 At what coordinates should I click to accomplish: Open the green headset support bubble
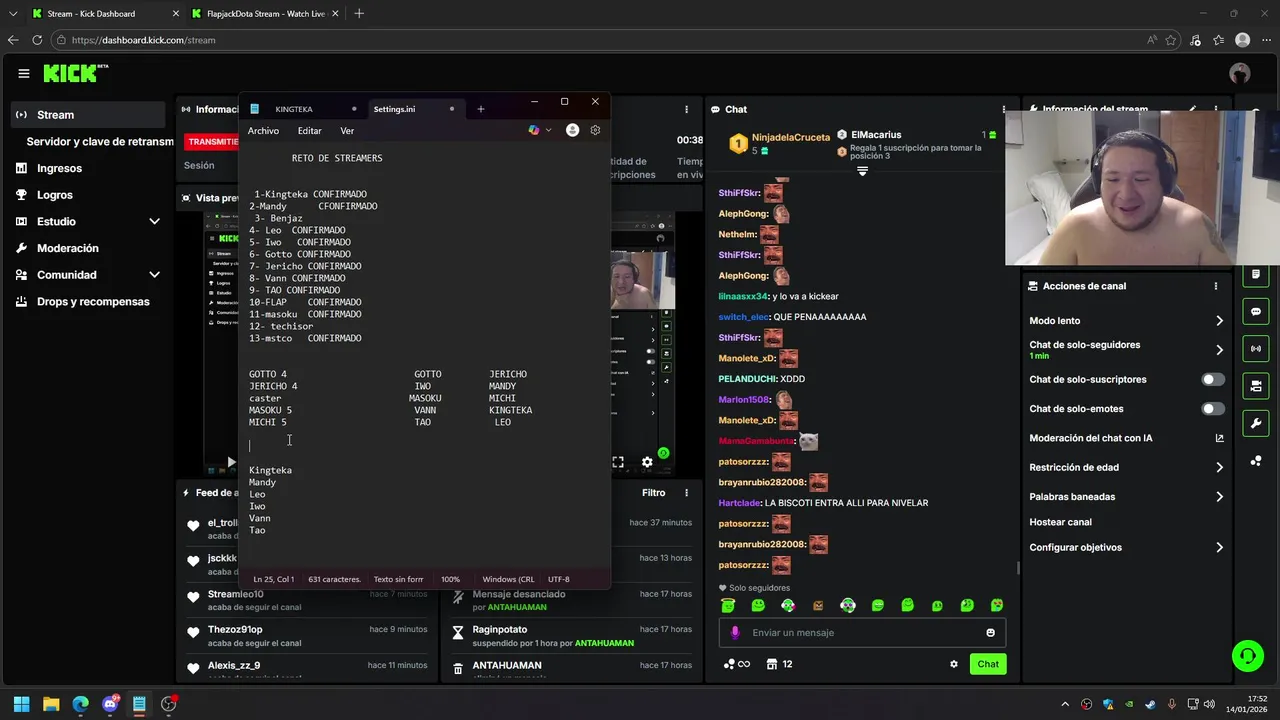[1247, 656]
